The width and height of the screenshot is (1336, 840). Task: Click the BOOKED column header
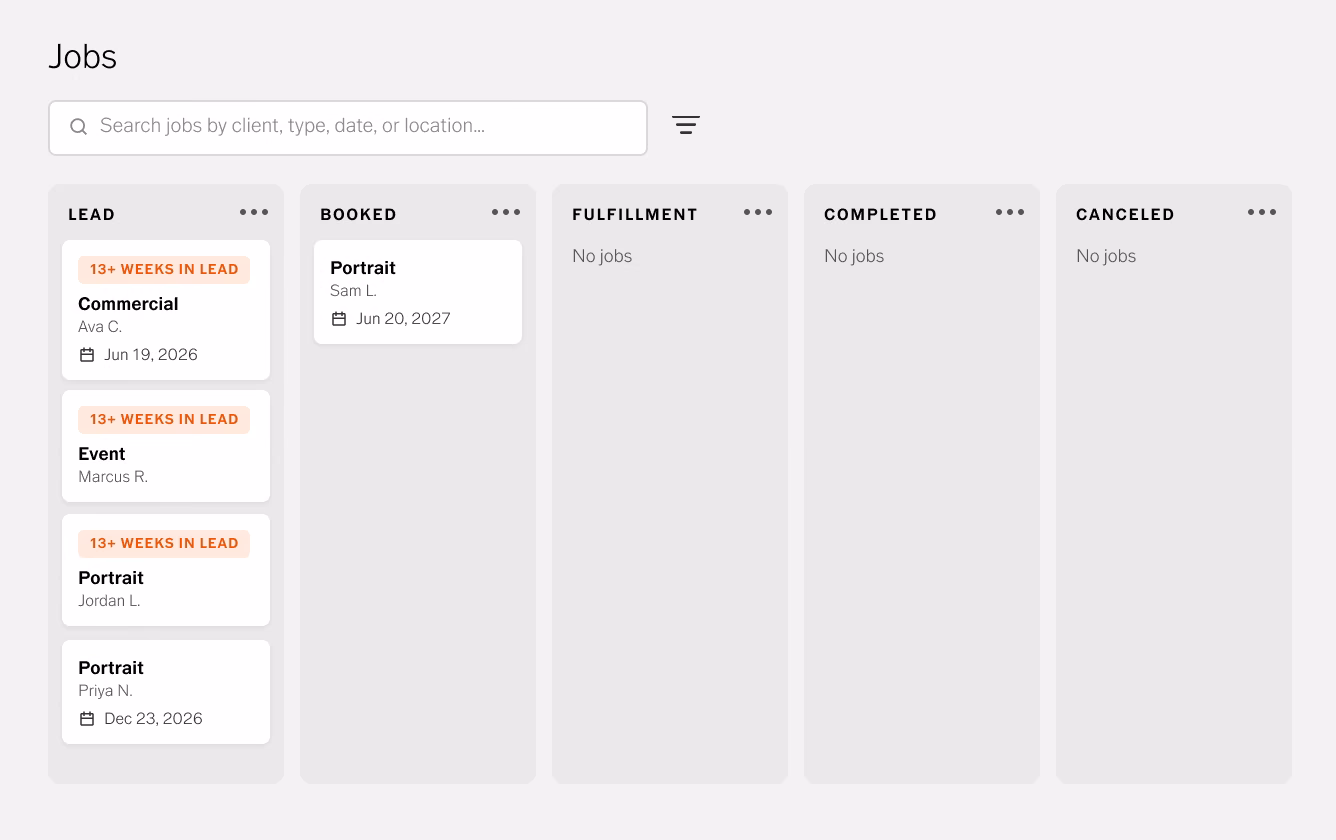point(358,214)
